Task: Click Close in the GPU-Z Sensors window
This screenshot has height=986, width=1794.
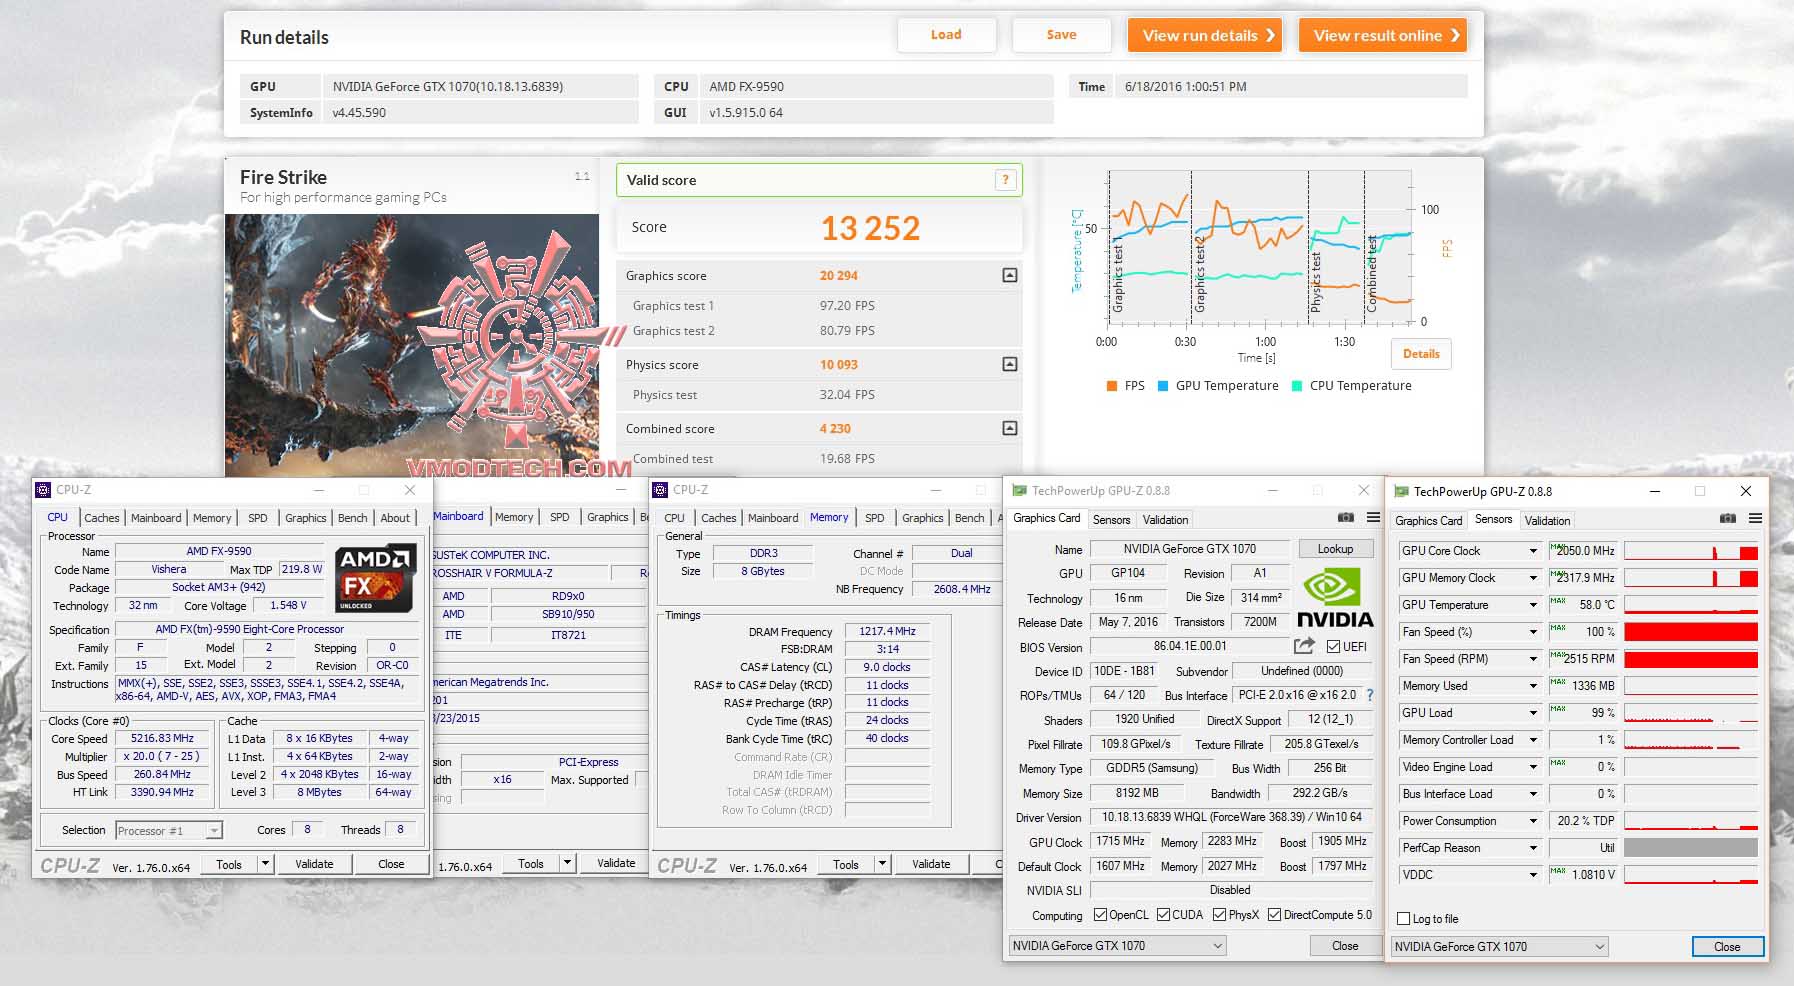Action: [1727, 947]
